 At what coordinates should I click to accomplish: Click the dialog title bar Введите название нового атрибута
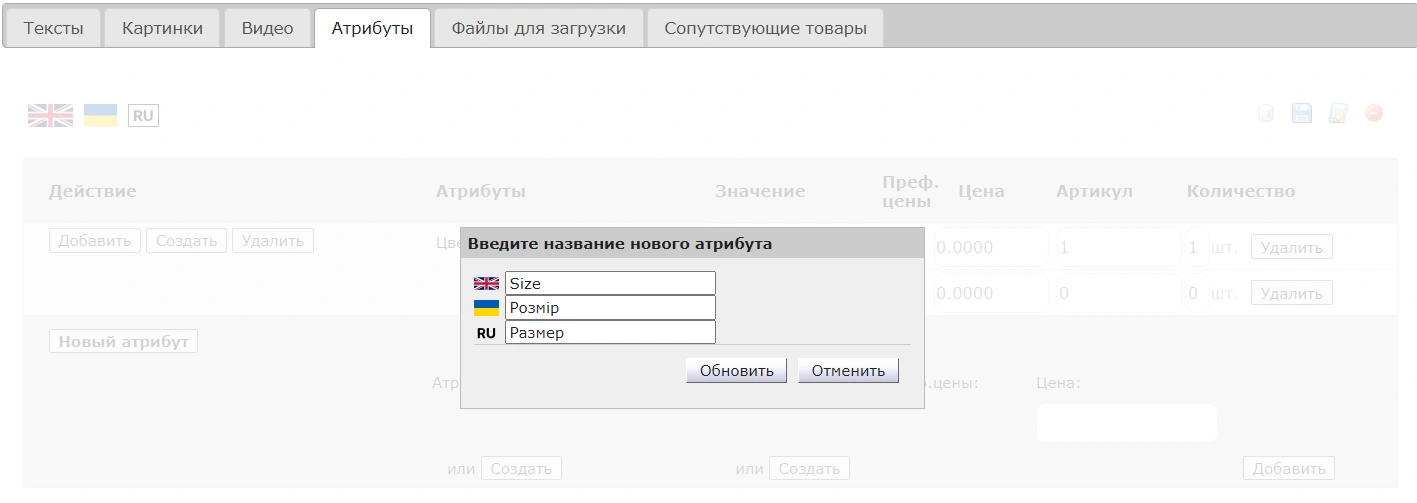[691, 243]
